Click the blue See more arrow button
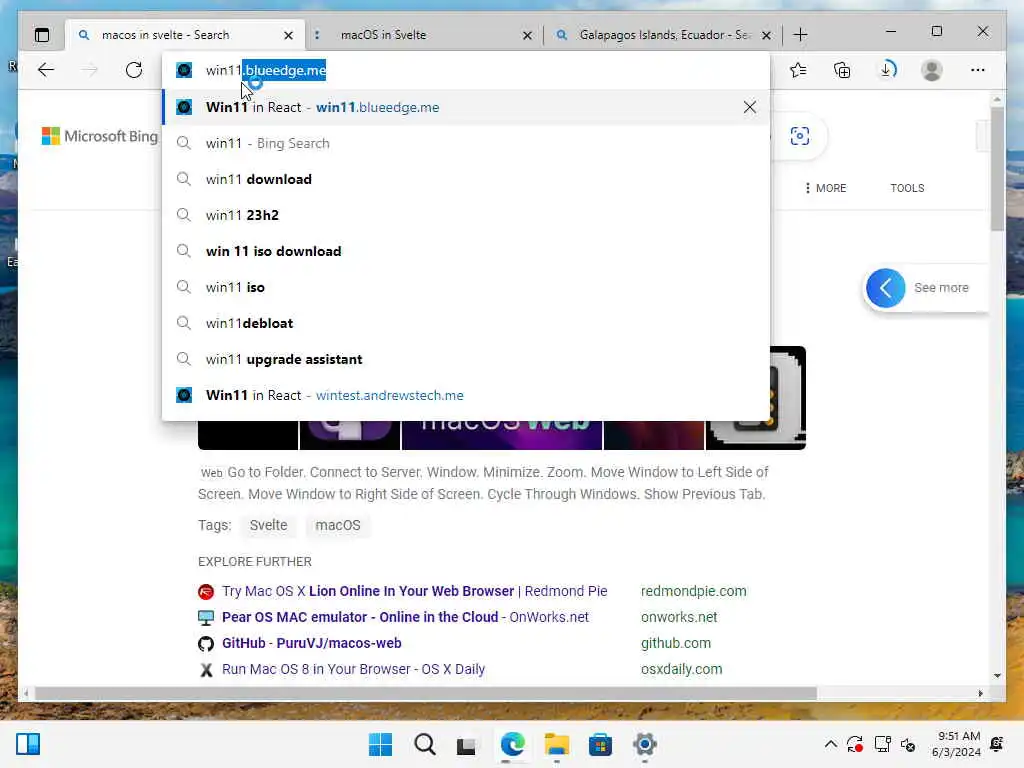 (886, 288)
